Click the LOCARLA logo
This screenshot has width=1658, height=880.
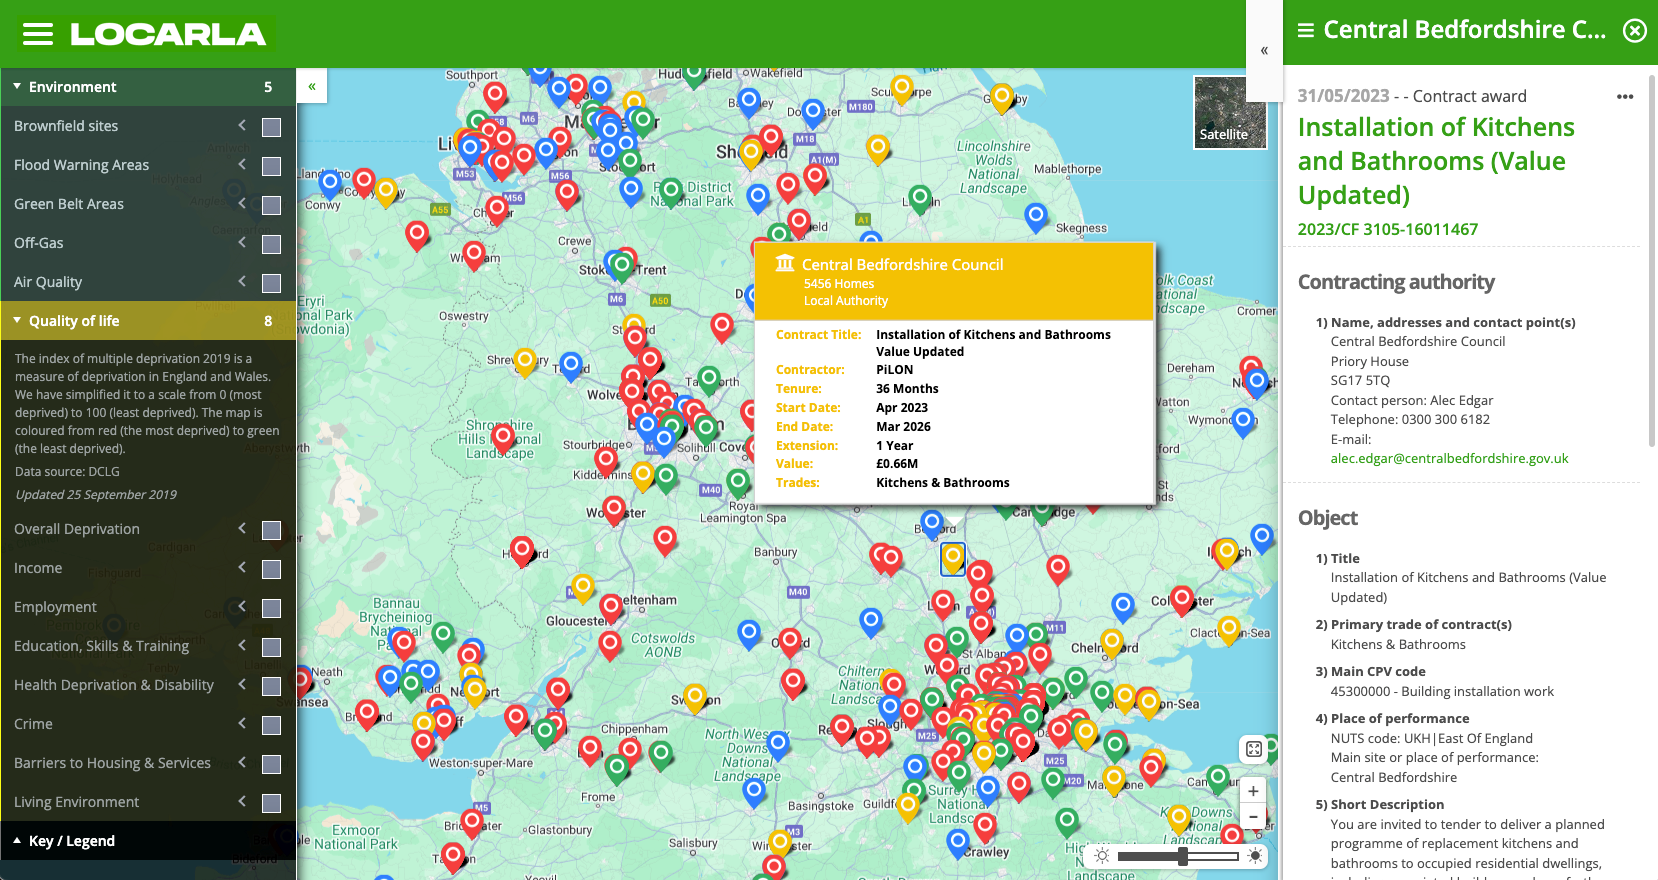(x=168, y=34)
